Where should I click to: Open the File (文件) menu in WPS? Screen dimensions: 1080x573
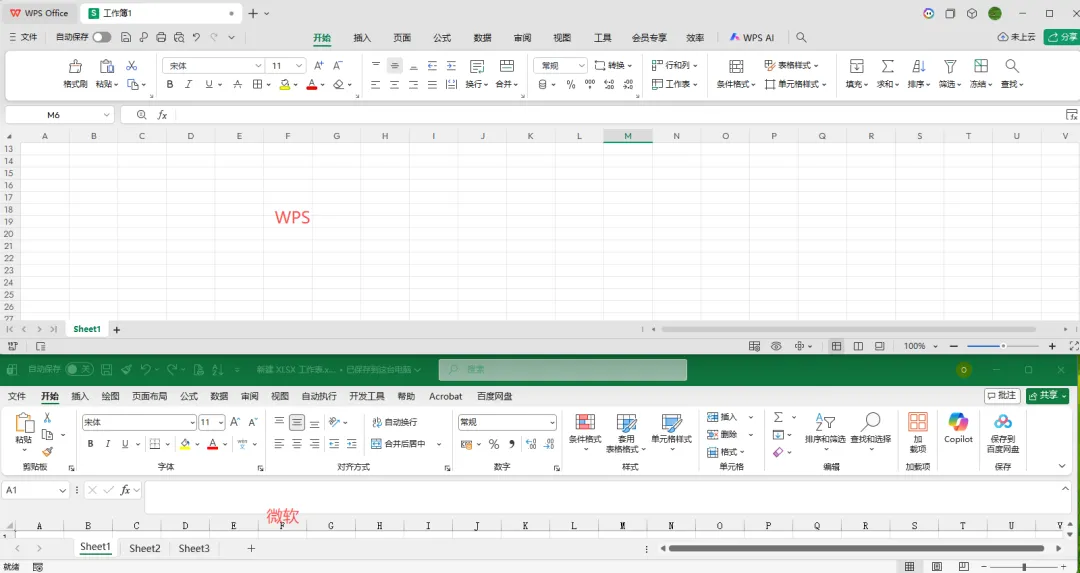pos(23,37)
